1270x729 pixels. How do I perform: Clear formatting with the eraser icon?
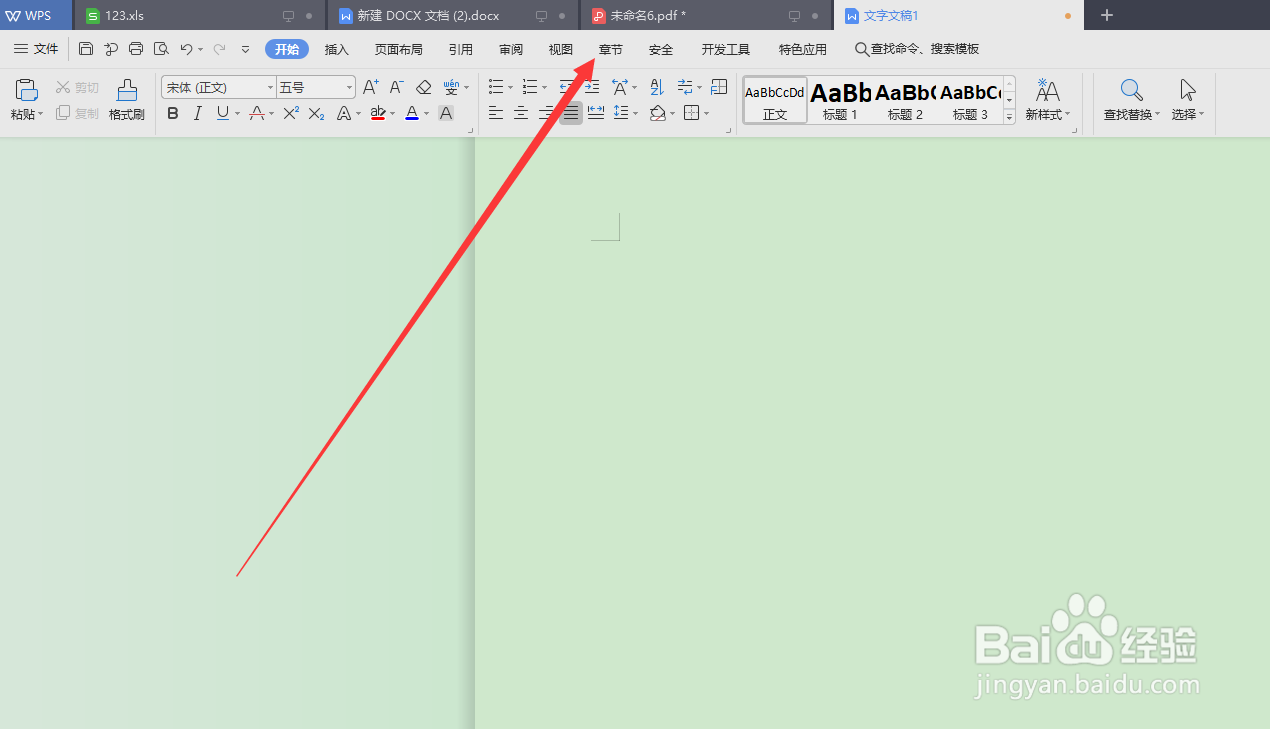pos(423,88)
